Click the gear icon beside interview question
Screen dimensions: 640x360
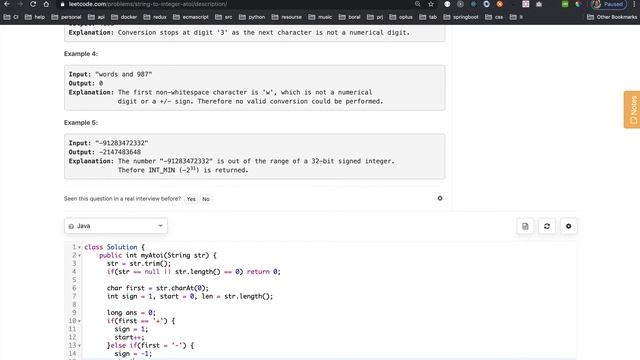(440, 198)
